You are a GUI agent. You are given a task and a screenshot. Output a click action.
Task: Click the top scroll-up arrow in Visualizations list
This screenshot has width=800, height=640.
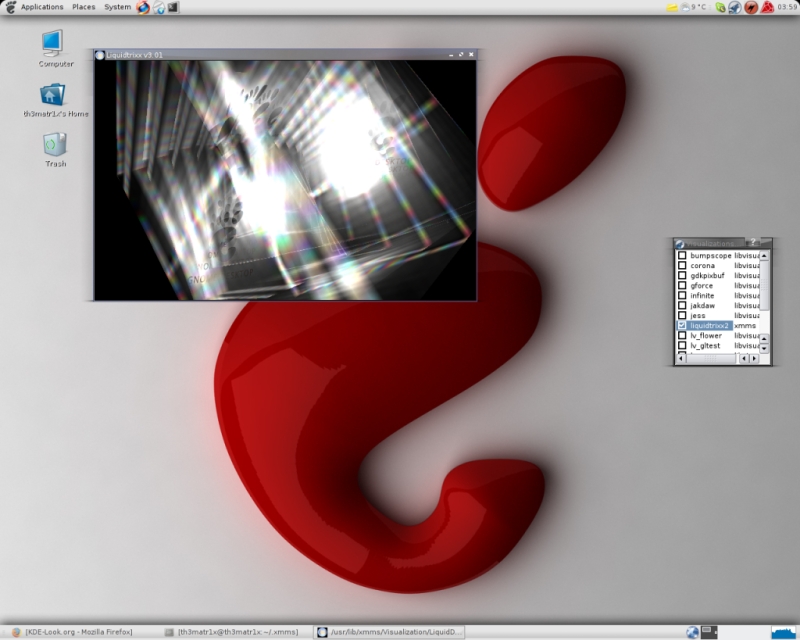764,256
